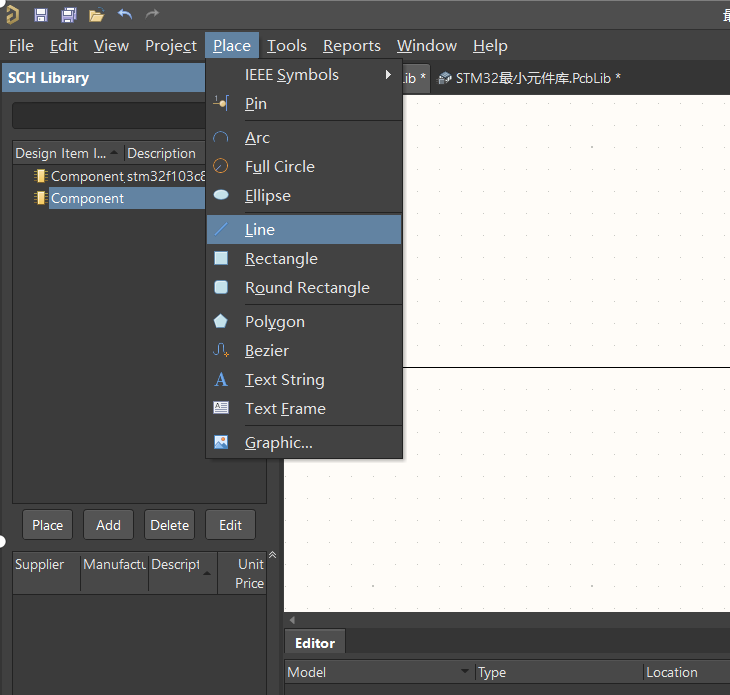Expand the IEEE Symbols submenu arrow

pos(388,74)
